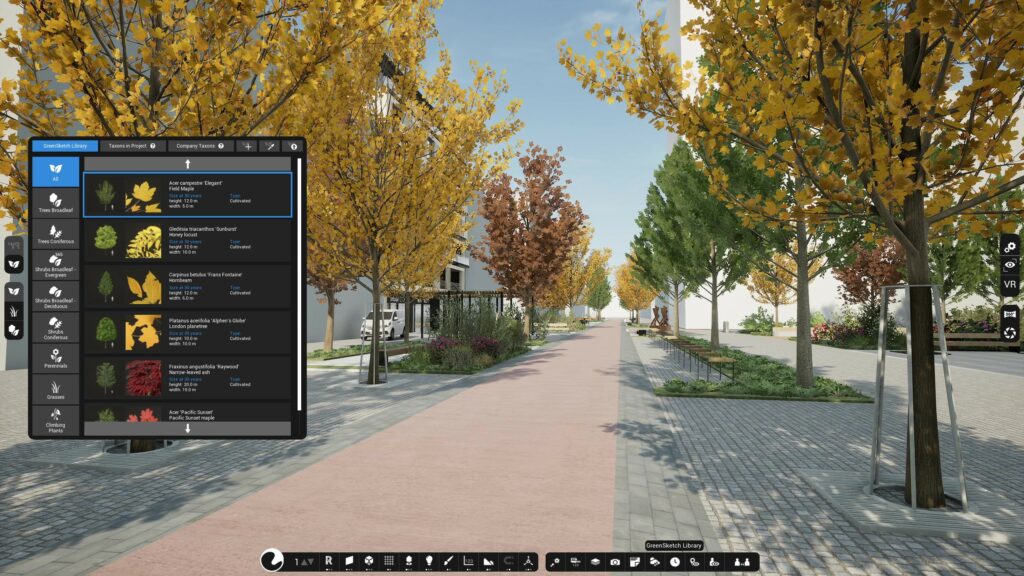The image size is (1024, 576).
Task: Enable VR mode button
Action: click(1010, 285)
